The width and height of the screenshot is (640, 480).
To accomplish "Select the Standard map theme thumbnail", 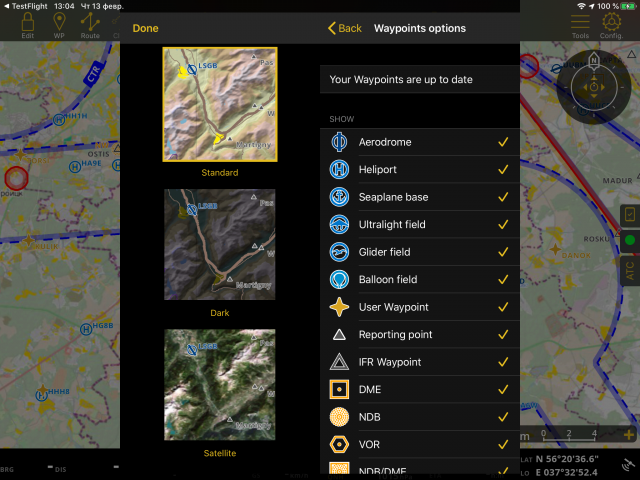I will 220,105.
